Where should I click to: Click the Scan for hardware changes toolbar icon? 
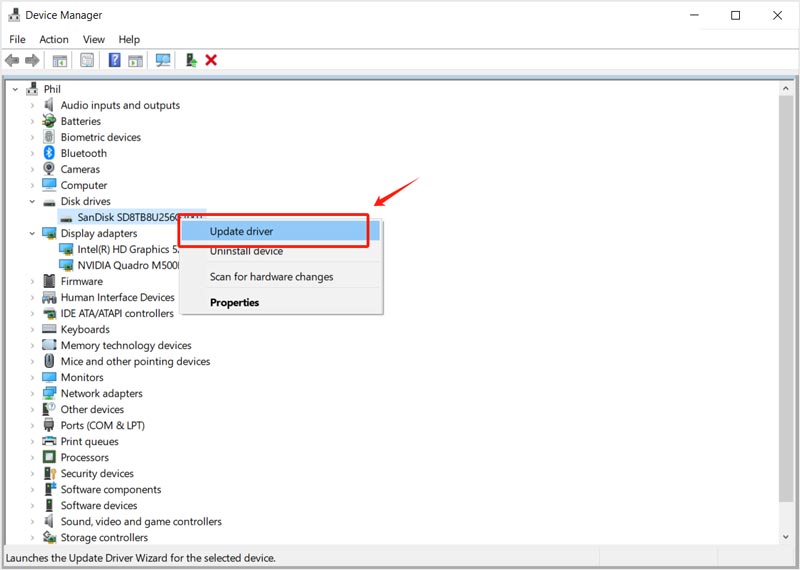click(x=162, y=60)
